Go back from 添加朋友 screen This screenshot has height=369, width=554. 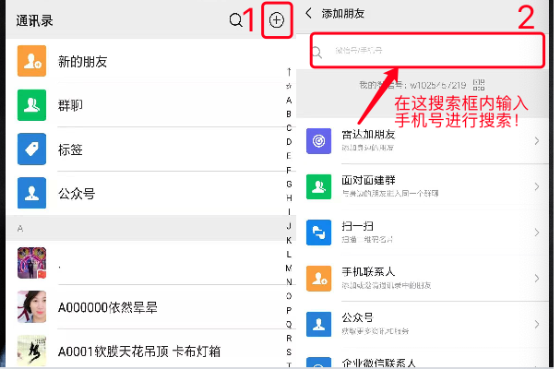tap(308, 13)
